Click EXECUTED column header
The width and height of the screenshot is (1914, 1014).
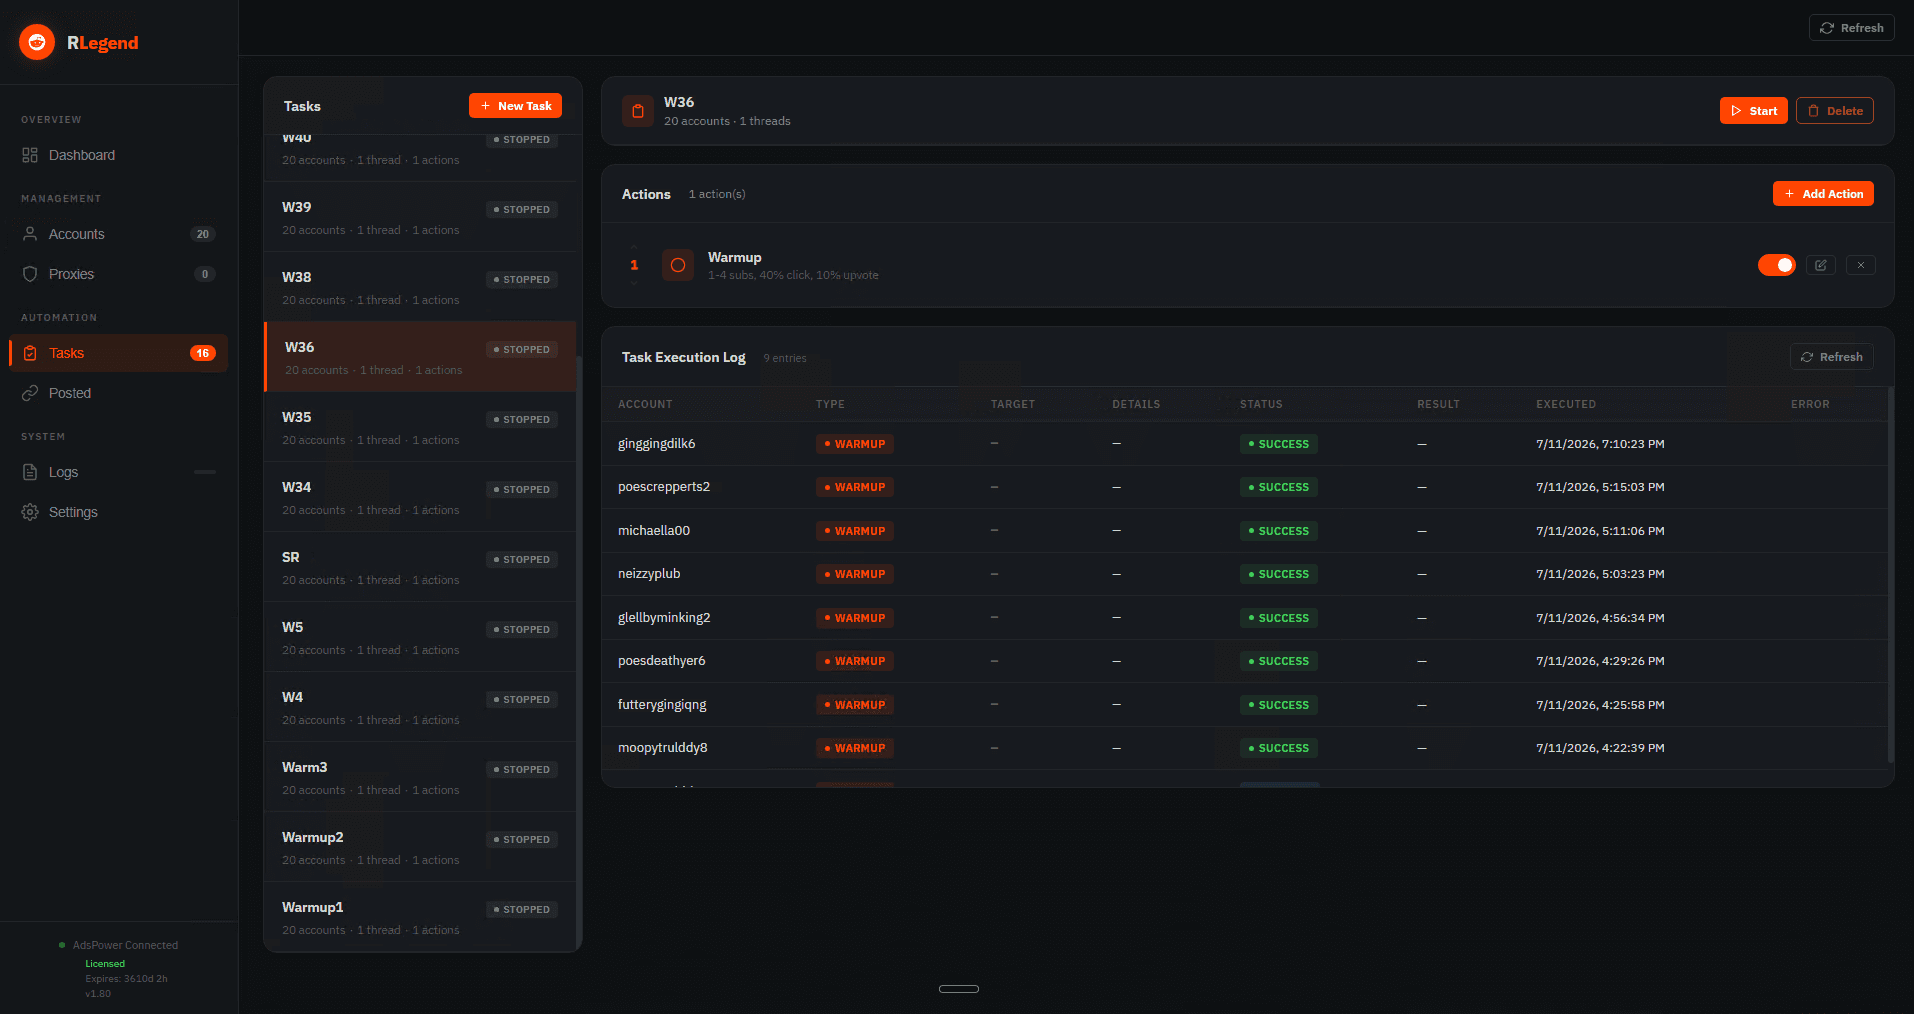(1566, 404)
